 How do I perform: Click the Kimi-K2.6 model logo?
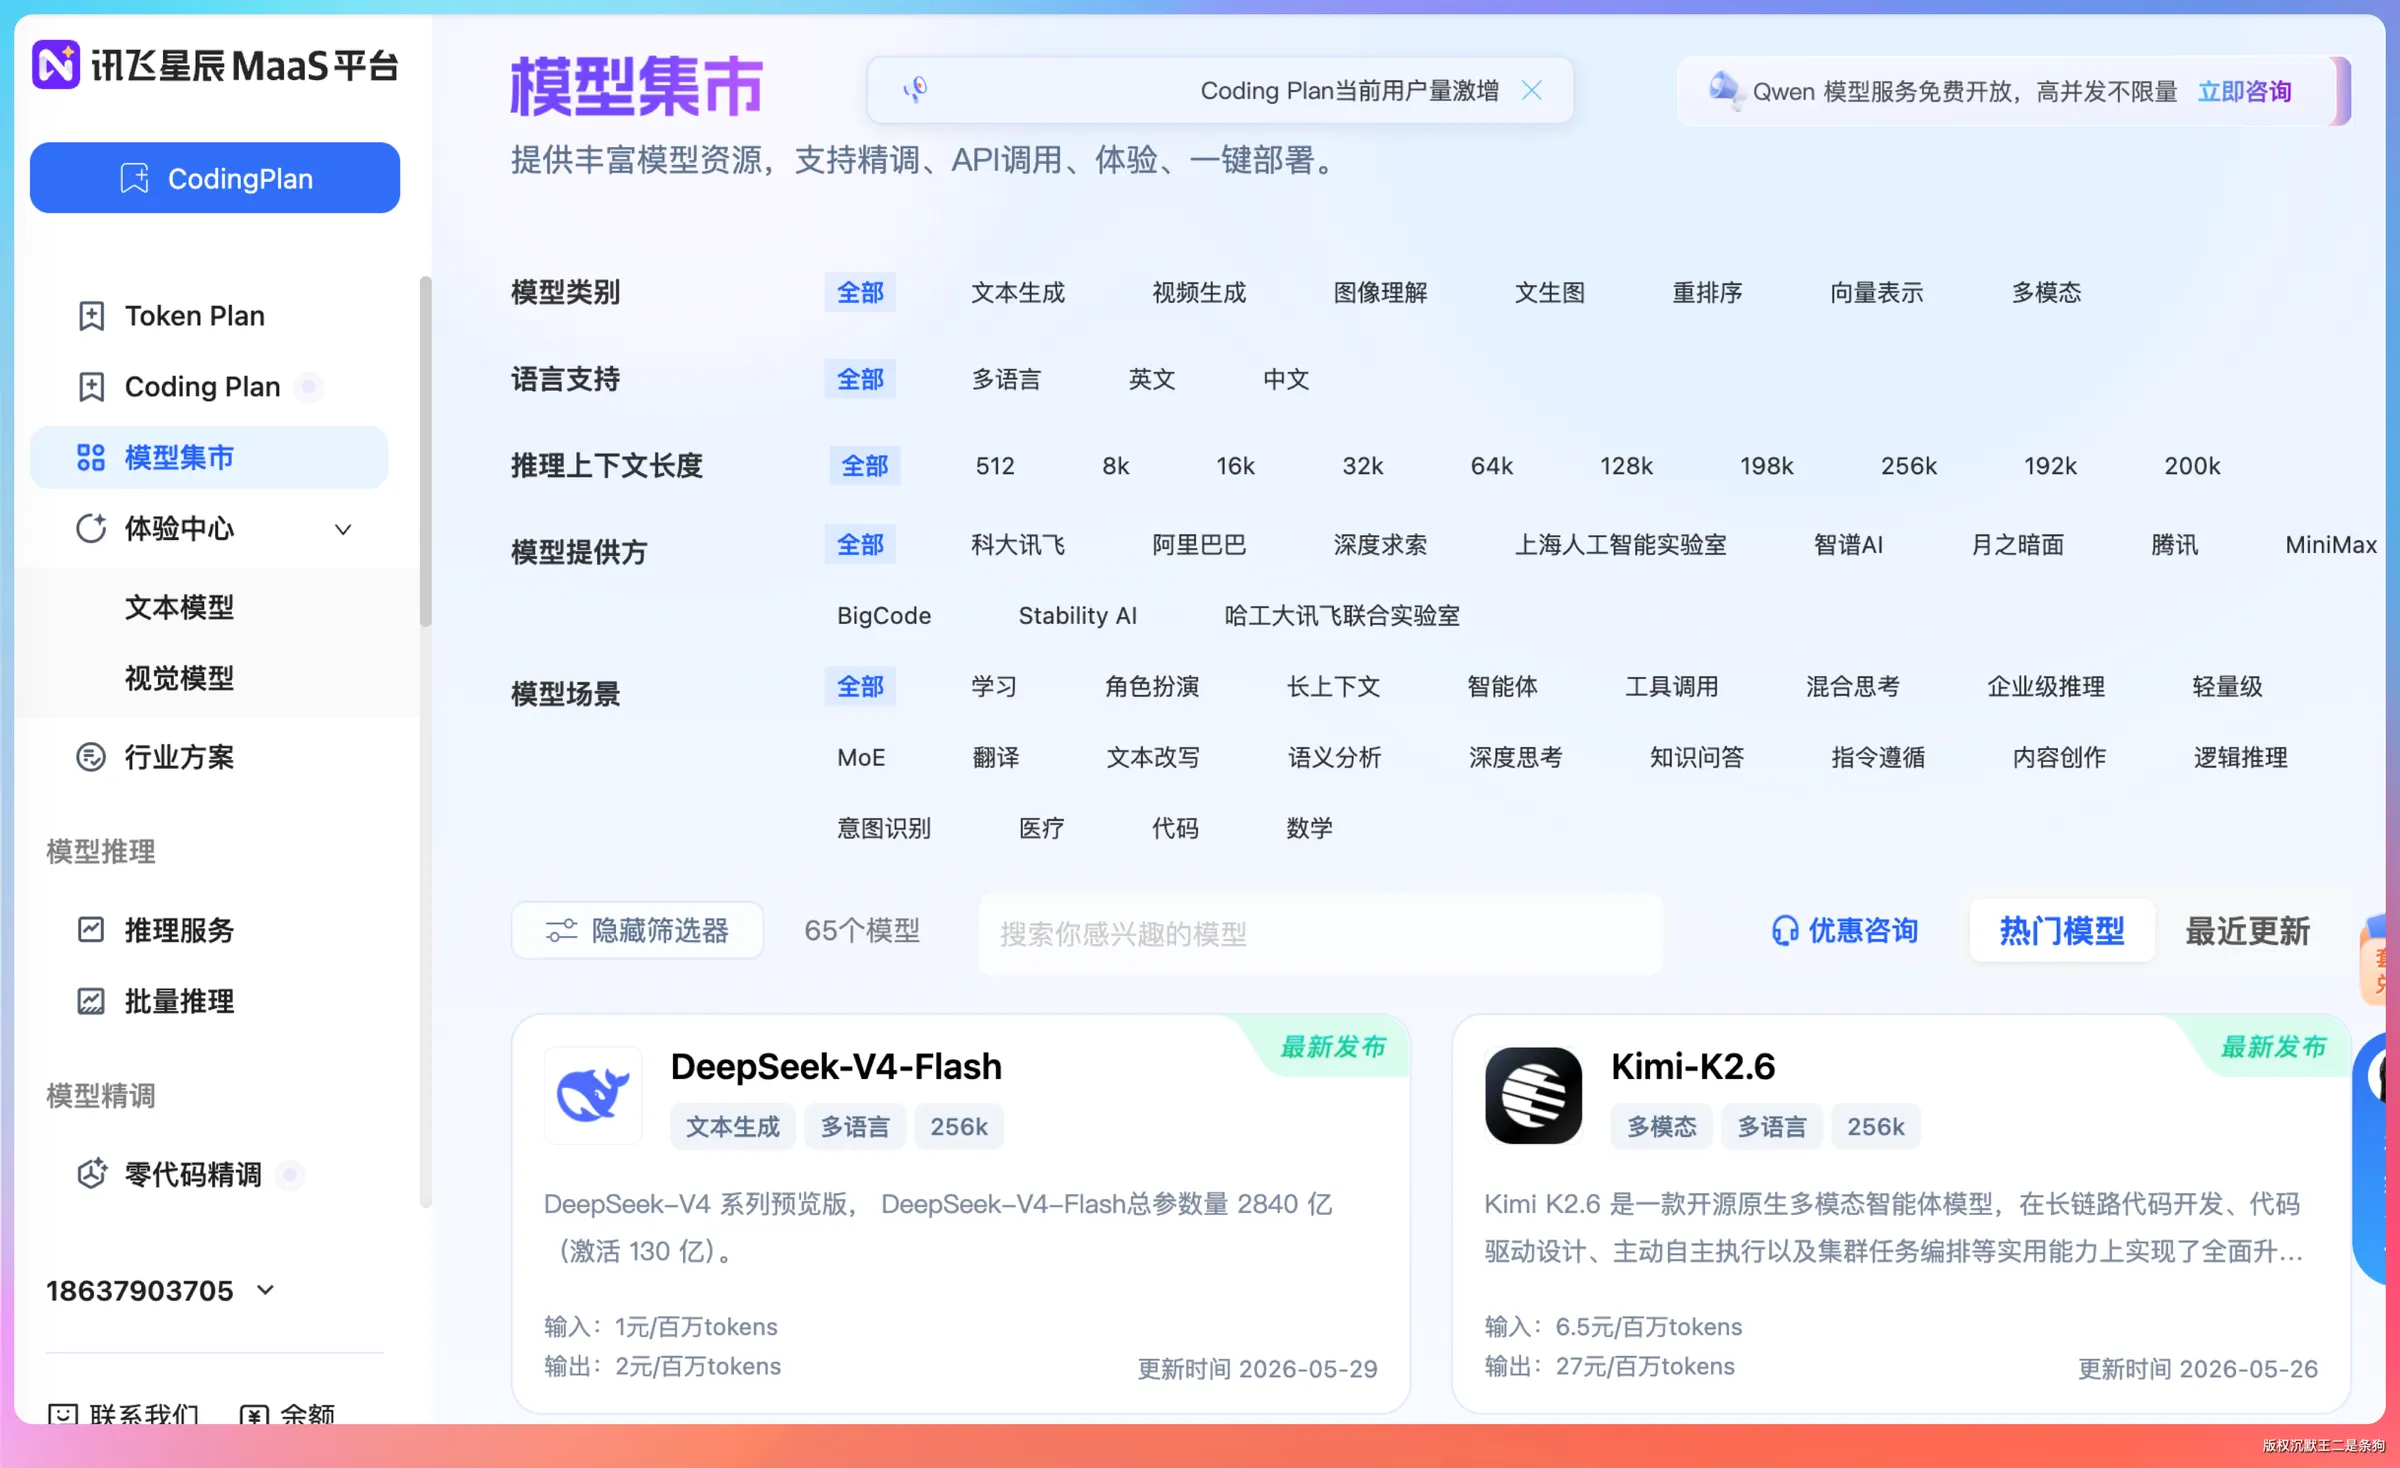coord(1533,1095)
